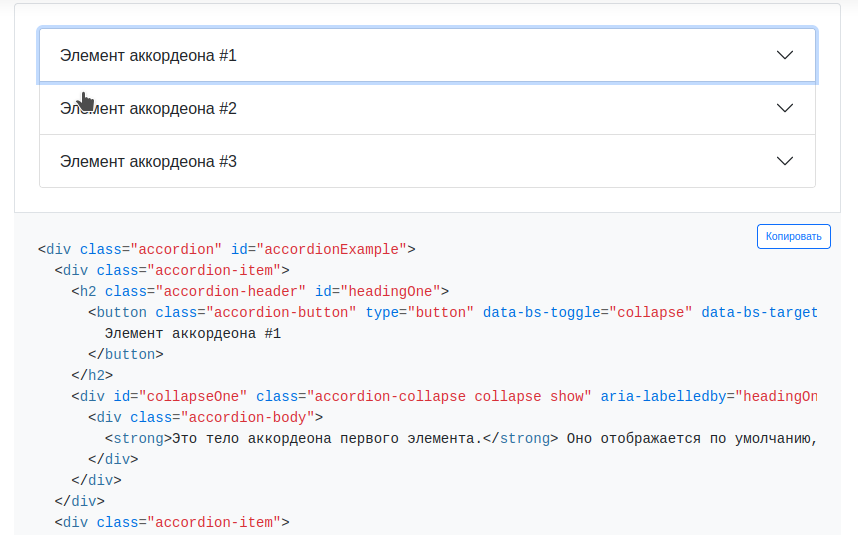Click heading text Элемент аккордеона #2
Image resolution: width=858 pixels, height=535 pixels.
point(148,109)
